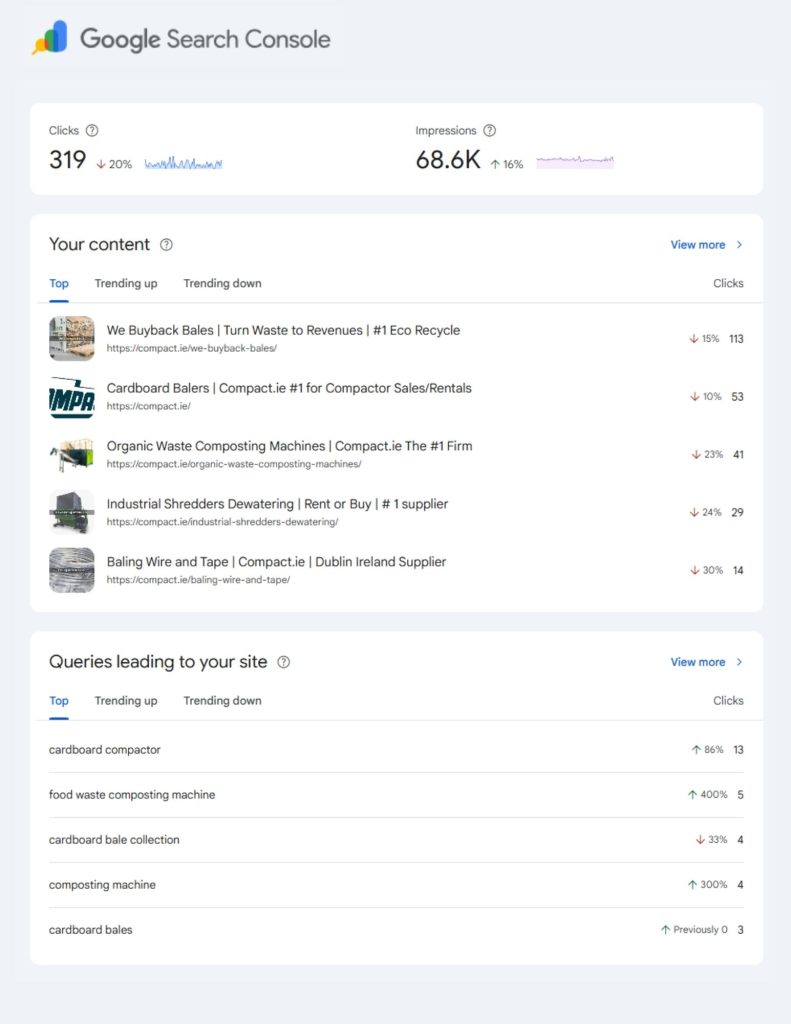Select Trending down tab in Your content
The height and width of the screenshot is (1024, 791).
tap(222, 283)
